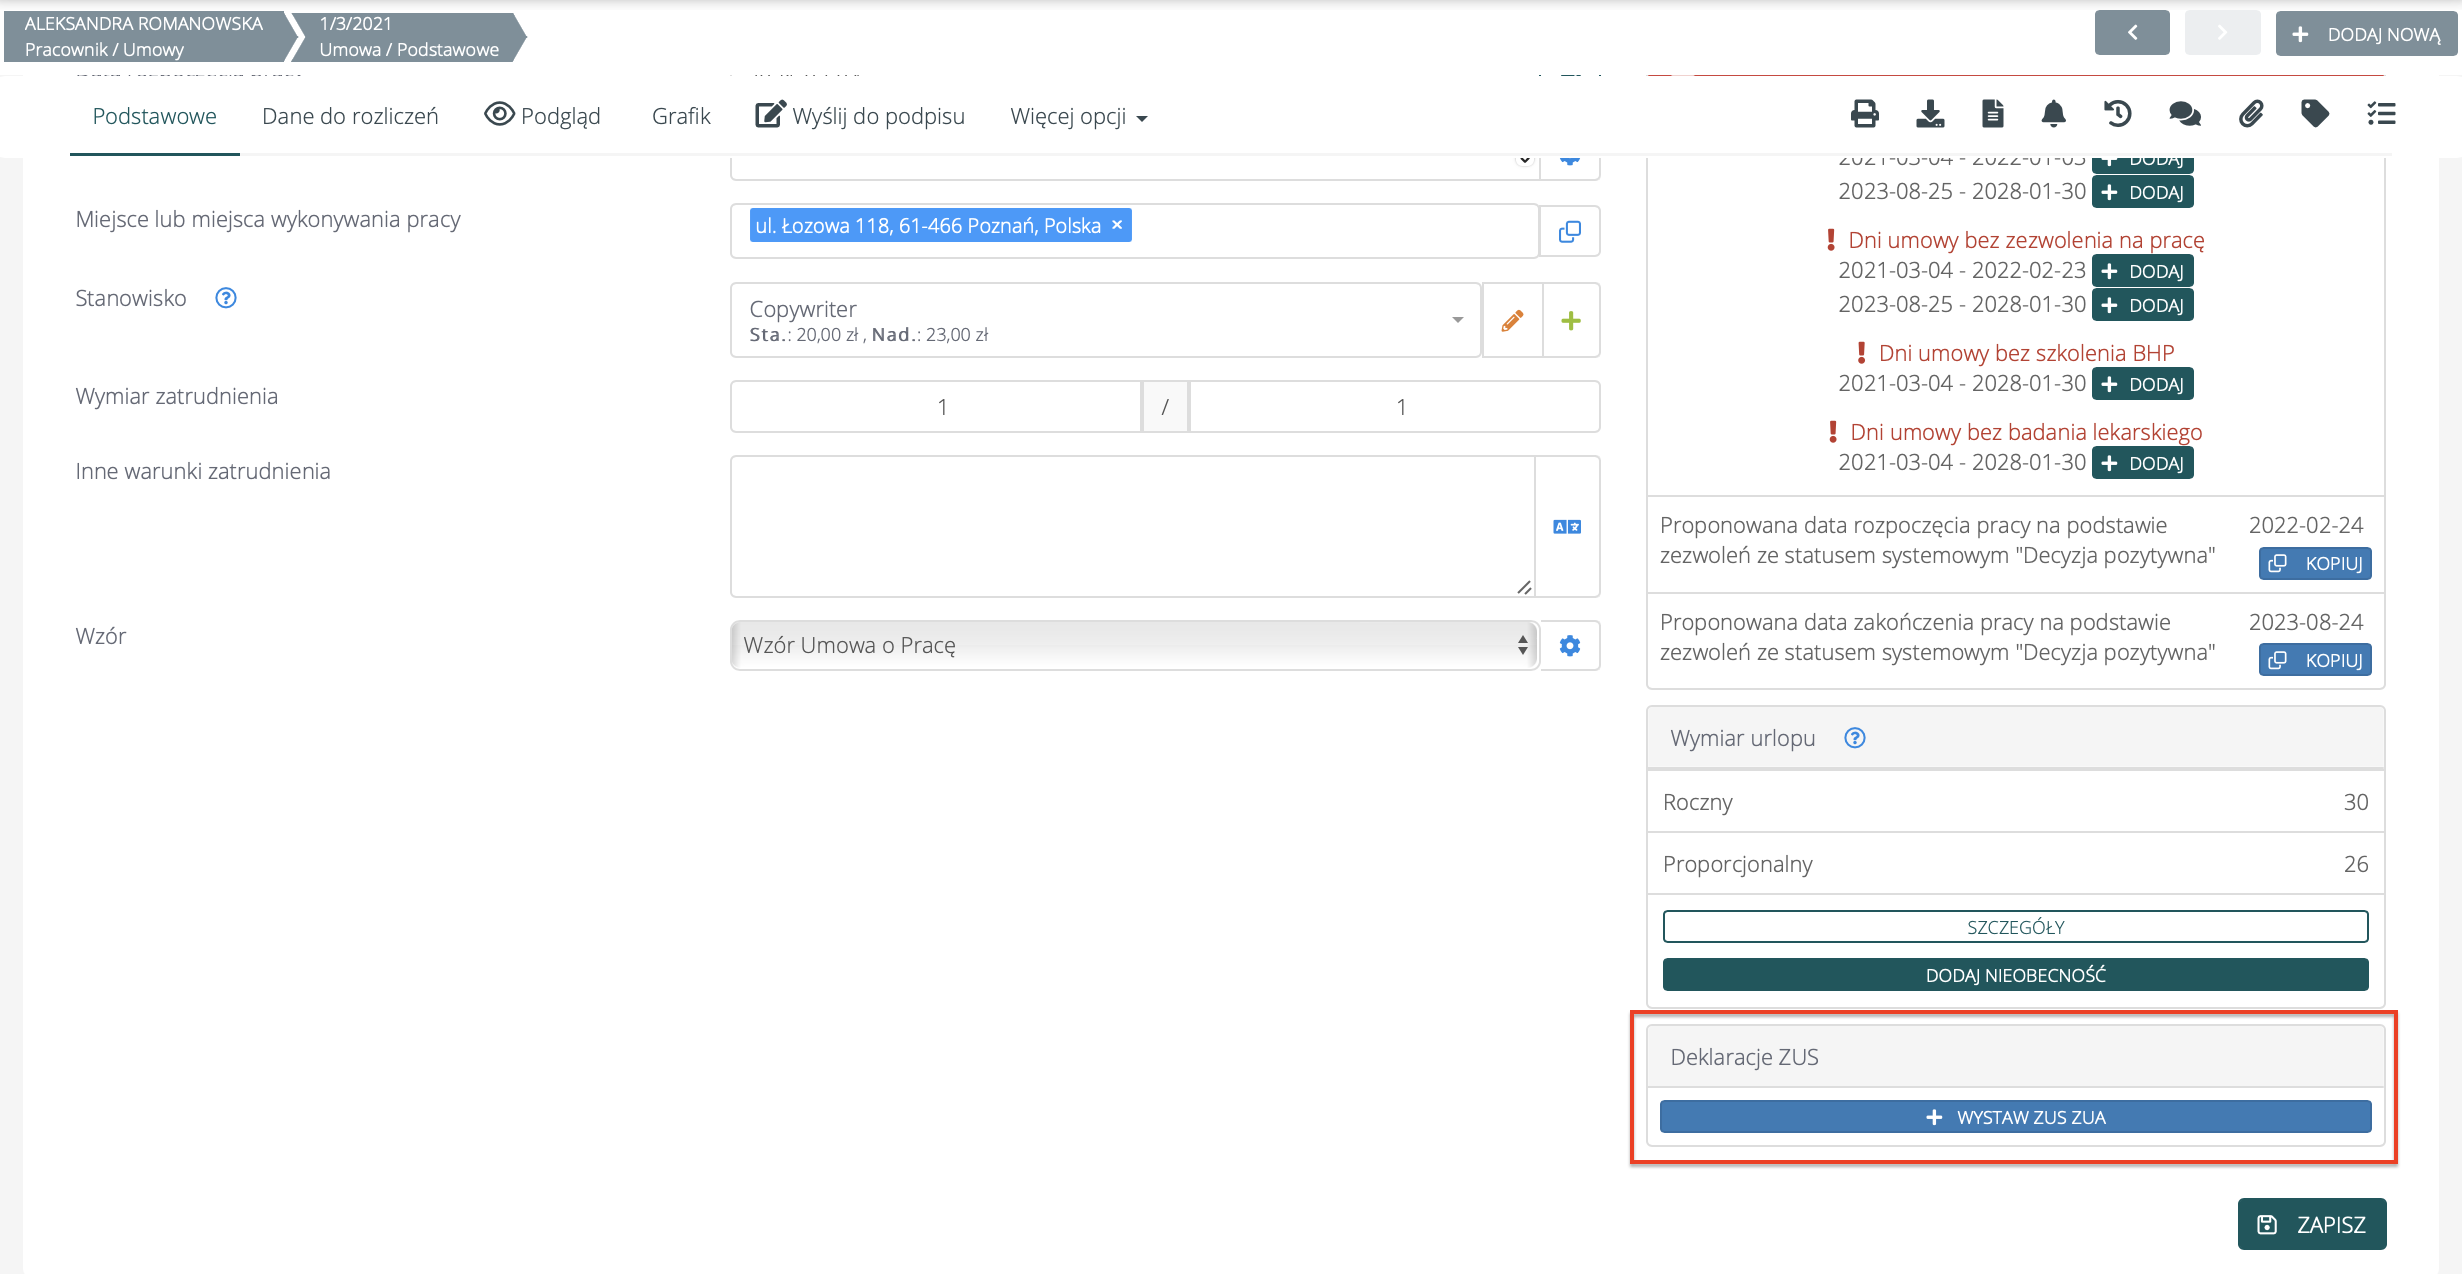Screen dimensions: 2462x1274
Task: Add new position with green plus
Action: pyautogui.click(x=1570, y=320)
